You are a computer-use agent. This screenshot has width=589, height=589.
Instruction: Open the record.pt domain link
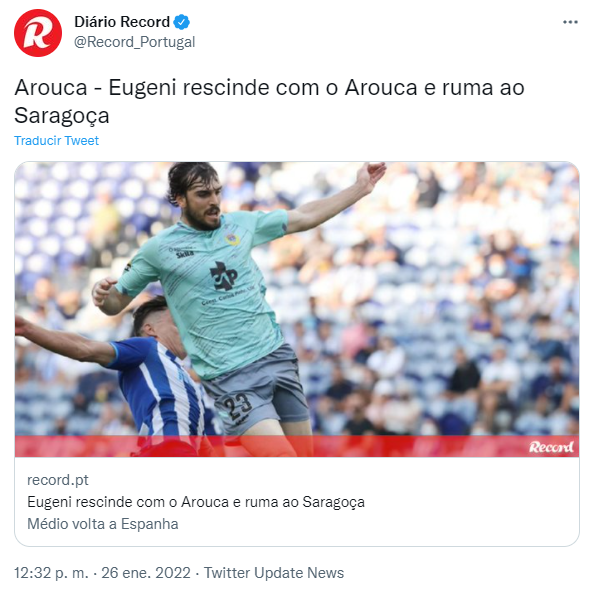point(58,480)
